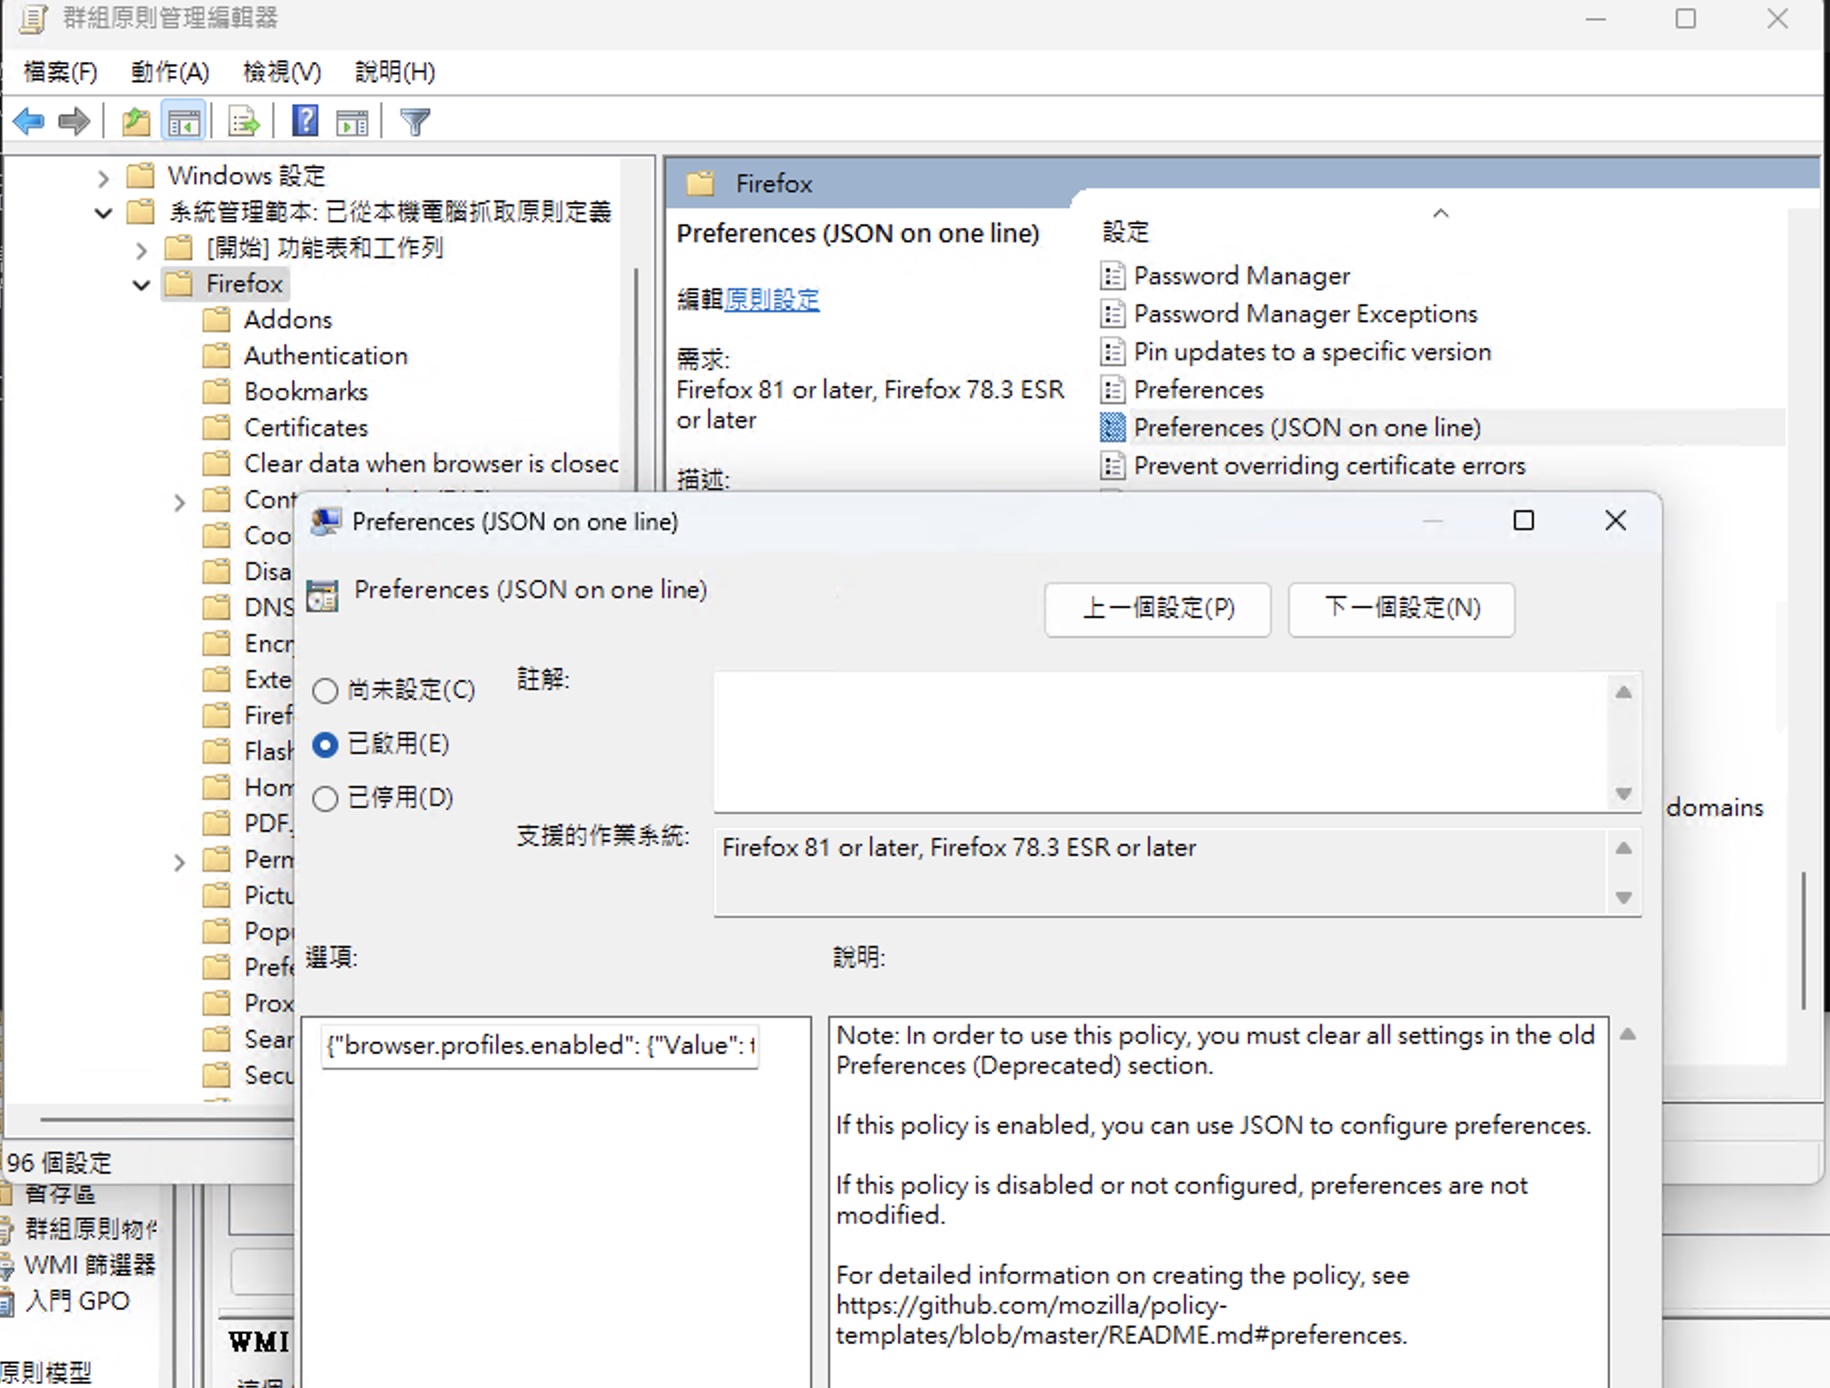Expand the Cont... folder tree node
Image resolution: width=1830 pixels, height=1388 pixels.
point(179,502)
